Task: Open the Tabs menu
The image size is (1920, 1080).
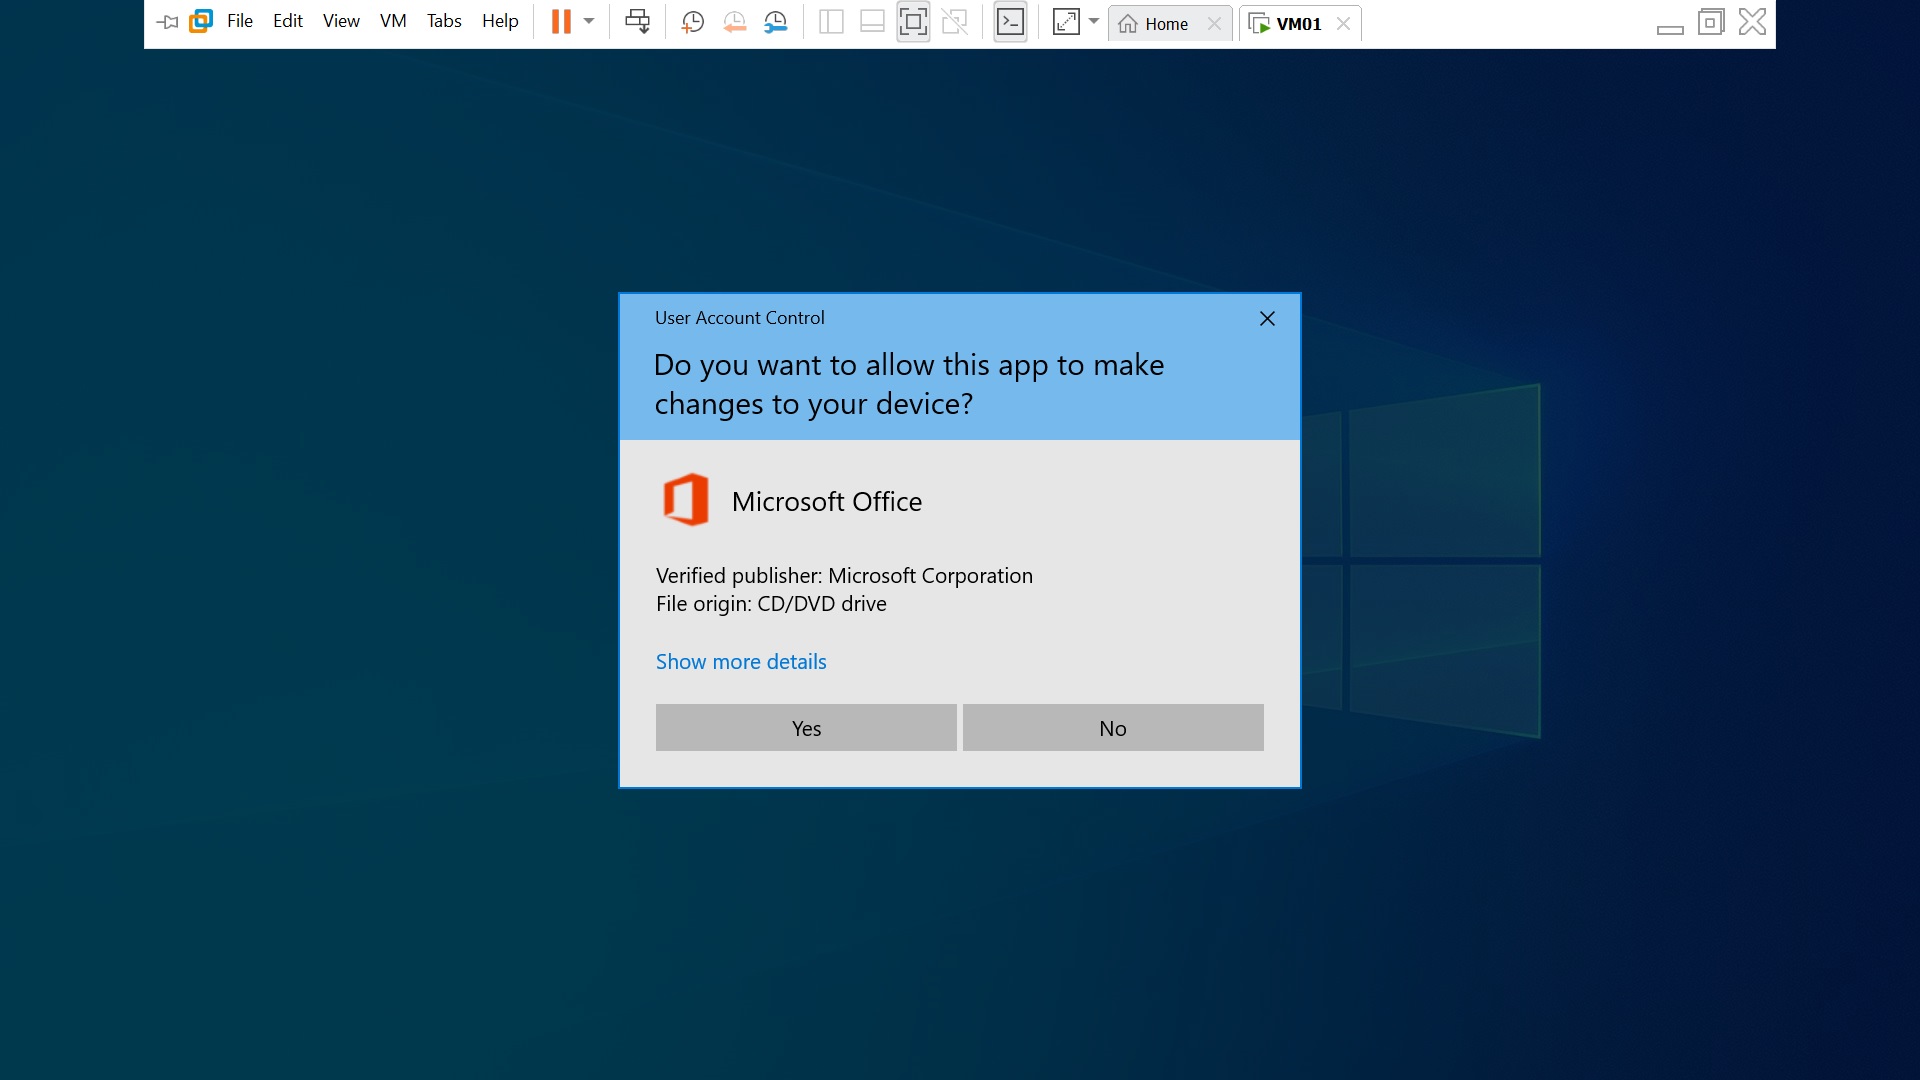Action: (444, 21)
